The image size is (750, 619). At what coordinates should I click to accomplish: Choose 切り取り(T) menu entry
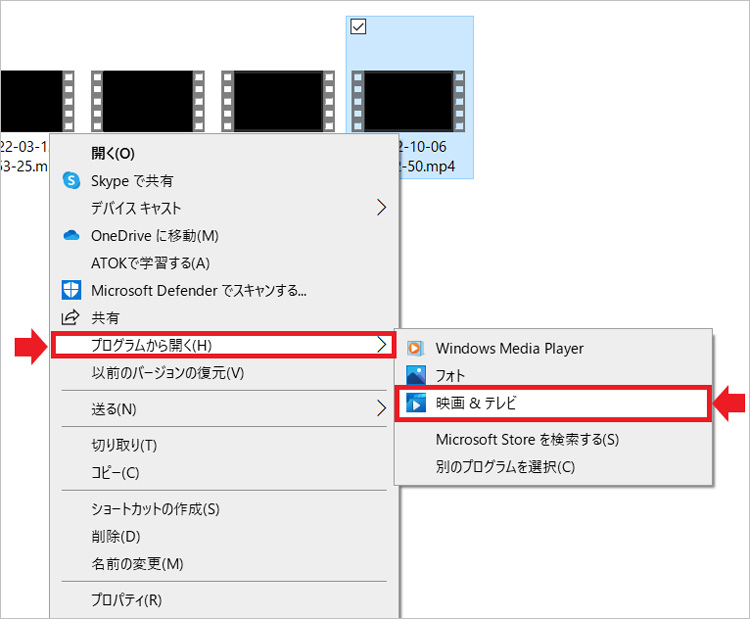point(225,445)
